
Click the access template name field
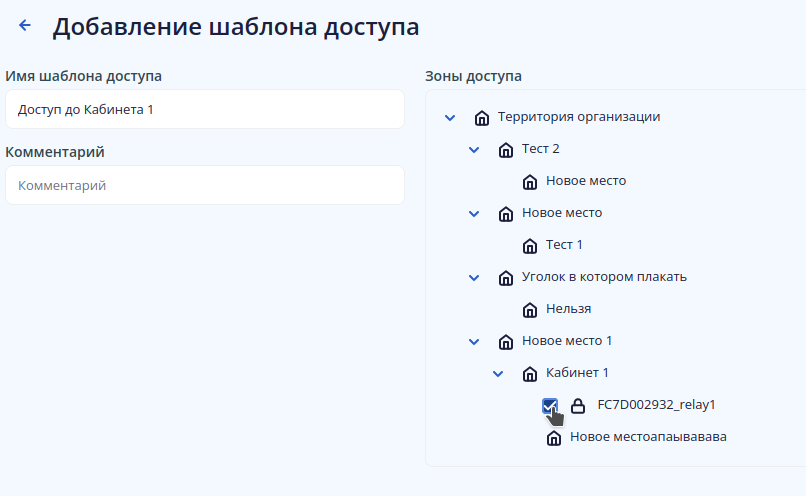(205, 109)
